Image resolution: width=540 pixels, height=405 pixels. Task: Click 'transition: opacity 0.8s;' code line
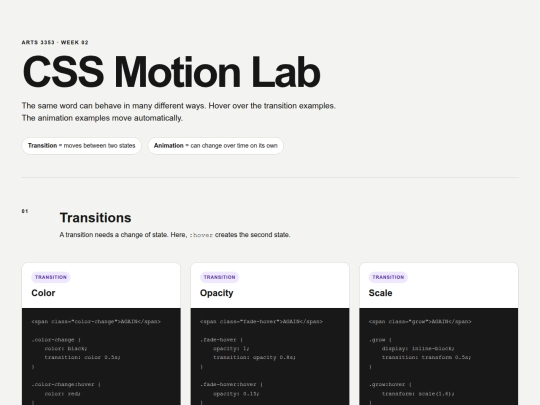(x=255, y=357)
